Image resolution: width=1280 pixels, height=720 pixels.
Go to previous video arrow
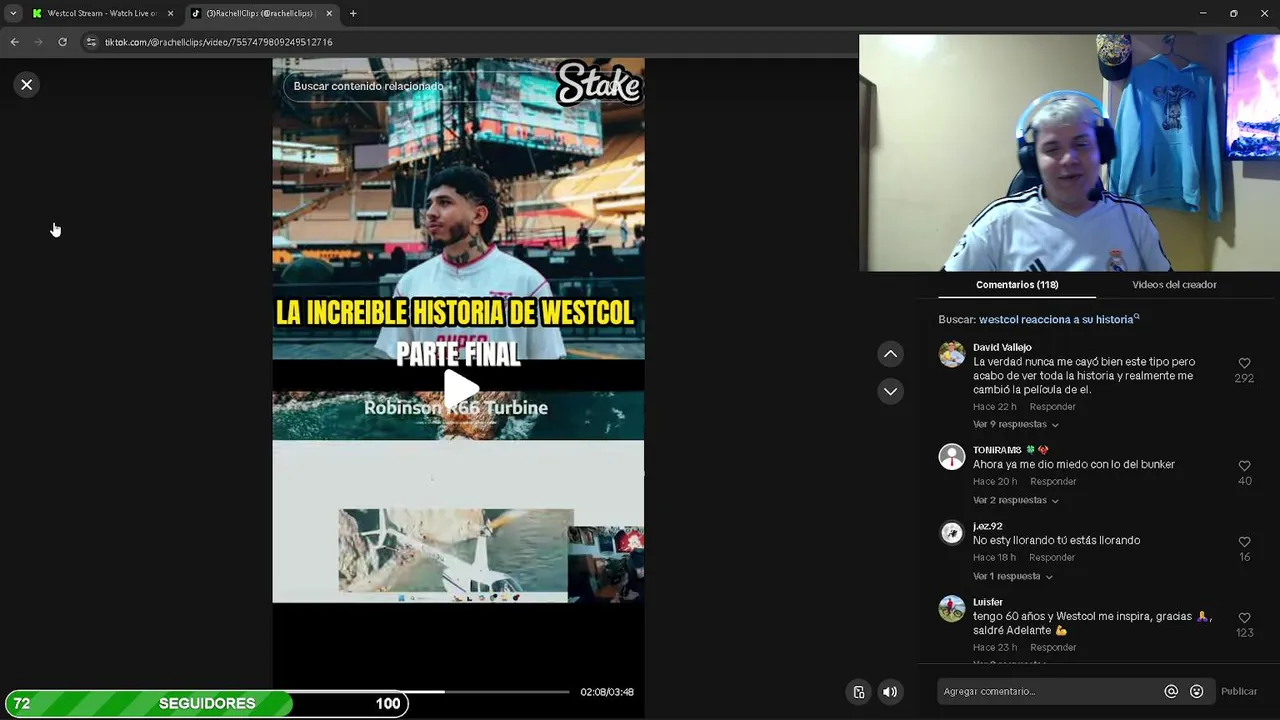coord(890,354)
